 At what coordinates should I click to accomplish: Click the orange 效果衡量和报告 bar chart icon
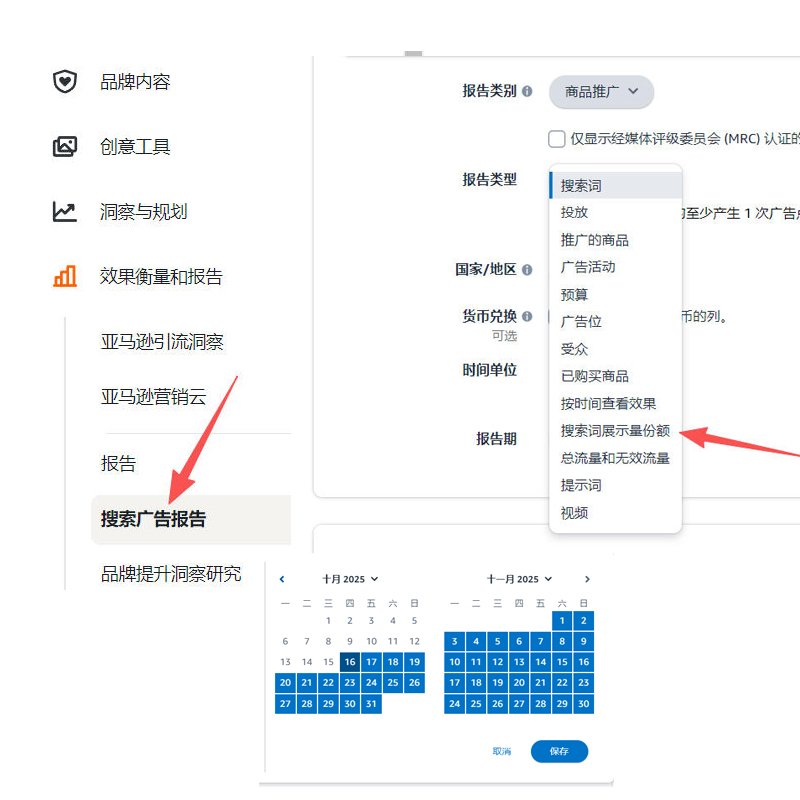(x=65, y=277)
